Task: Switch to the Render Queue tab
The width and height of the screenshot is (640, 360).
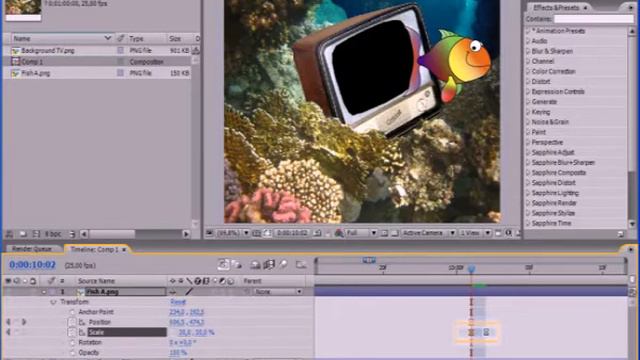Action: [x=32, y=249]
